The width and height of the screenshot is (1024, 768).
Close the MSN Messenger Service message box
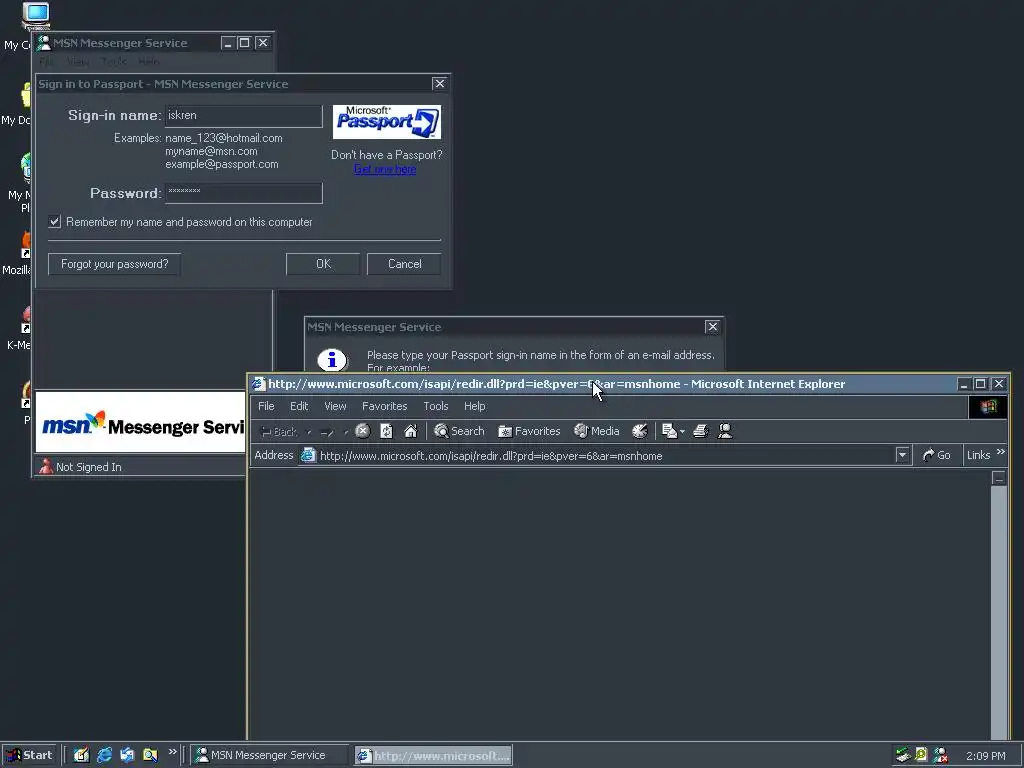coord(712,327)
